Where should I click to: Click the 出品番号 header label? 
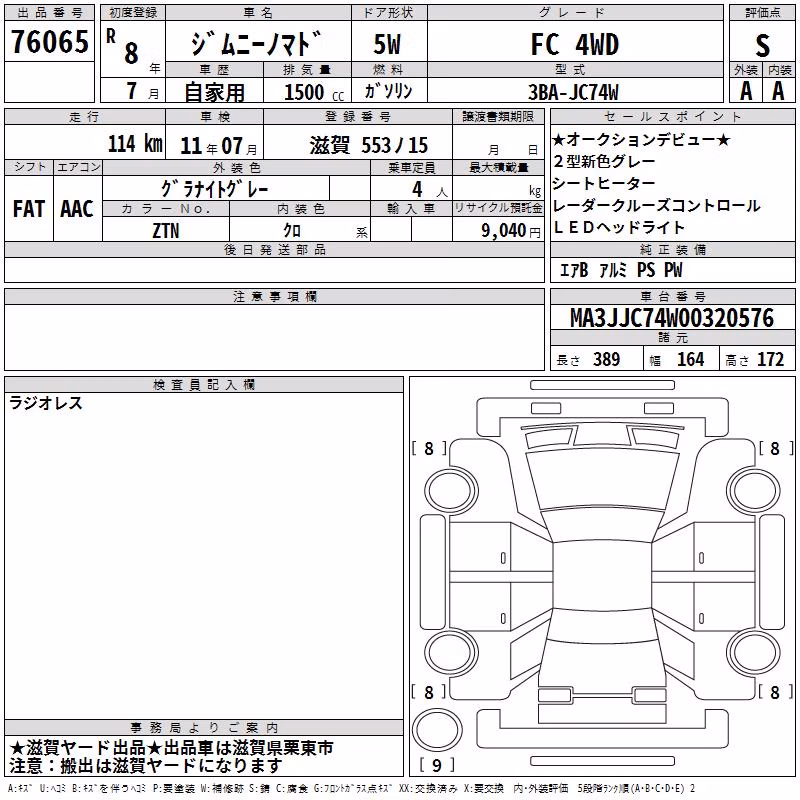point(49,13)
